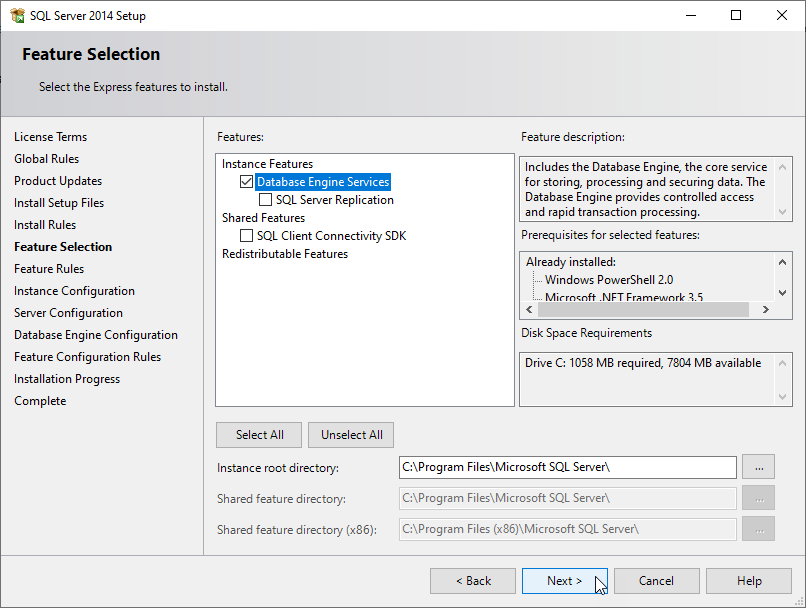Browse for instance root directory folder
This screenshot has width=806, height=608.
click(x=759, y=467)
